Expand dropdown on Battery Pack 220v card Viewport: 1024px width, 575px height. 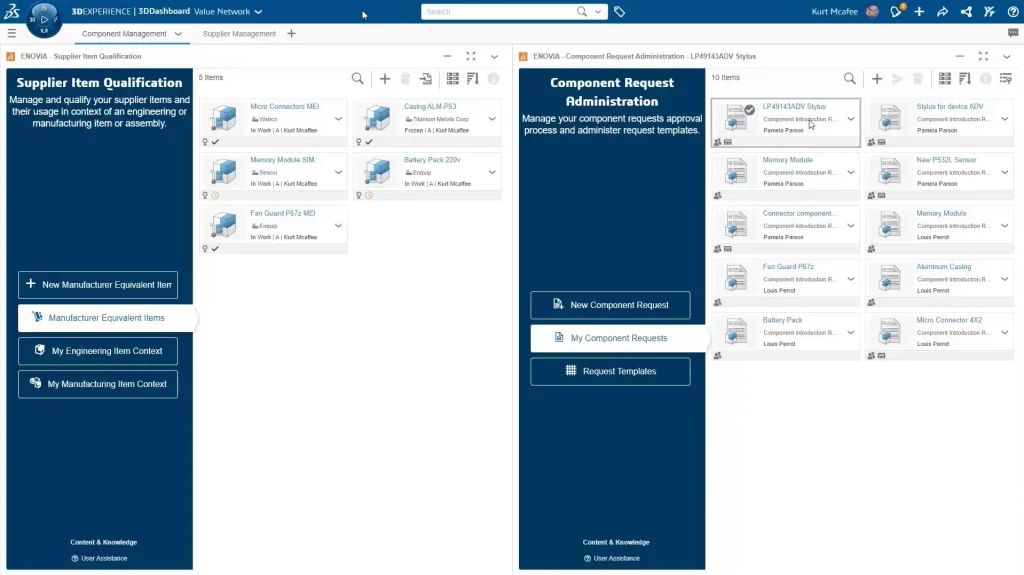click(492, 172)
